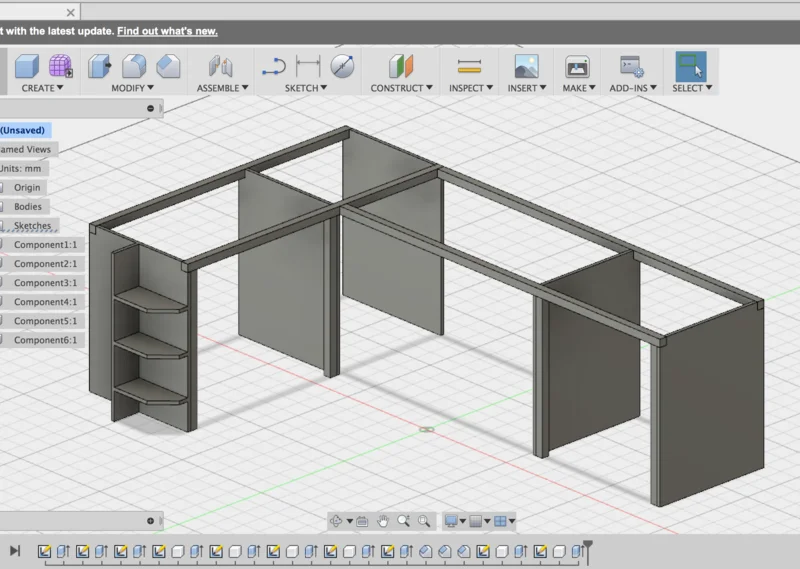Select Component6:1 in the browser

pyautogui.click(x=45, y=340)
